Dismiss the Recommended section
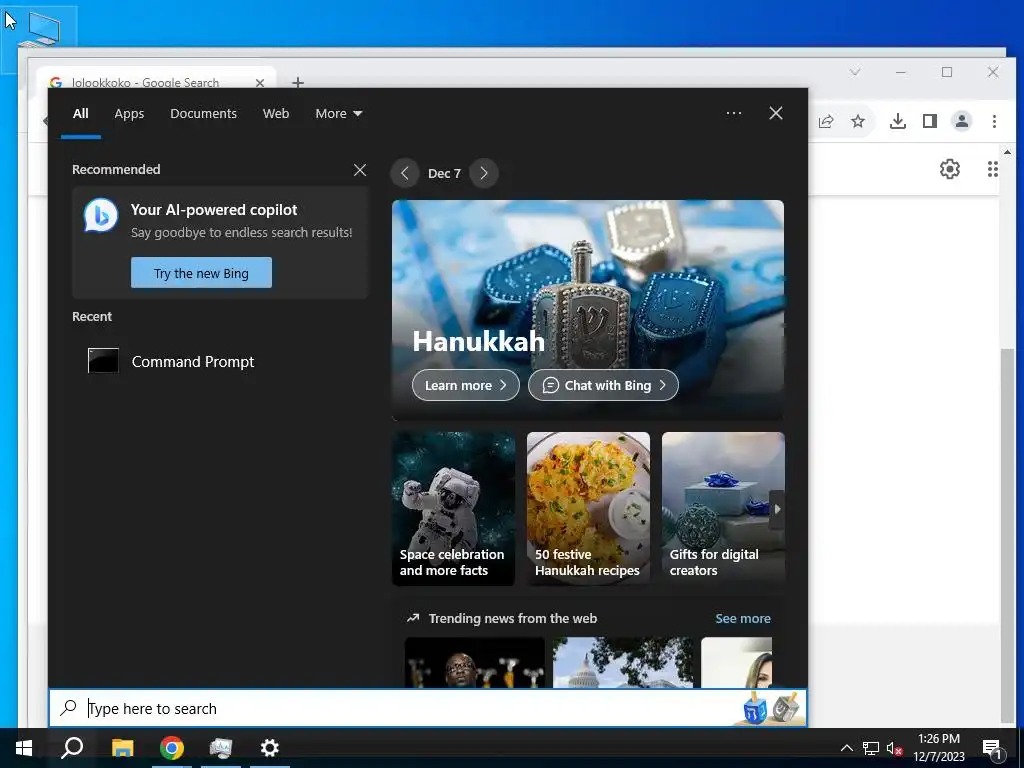Viewport: 1024px width, 768px height. click(360, 170)
